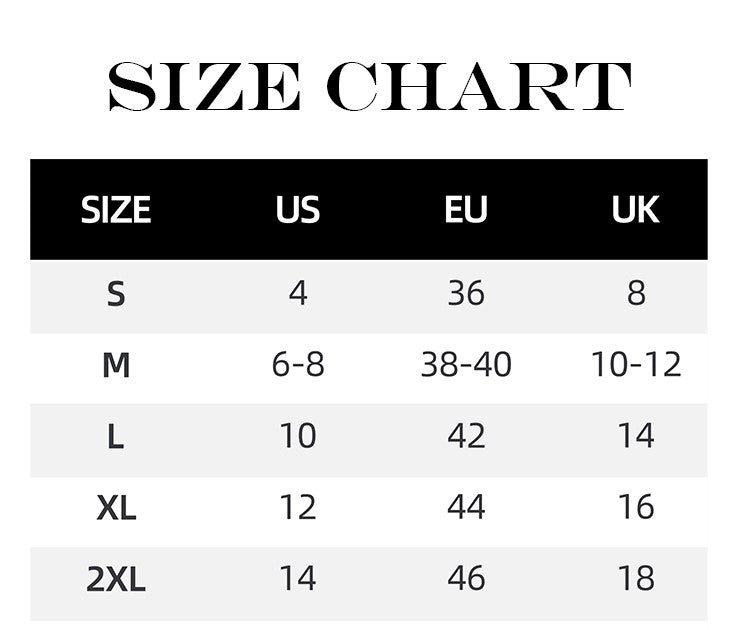Select EU size 44 cell
737x630 pixels.
(x=466, y=508)
